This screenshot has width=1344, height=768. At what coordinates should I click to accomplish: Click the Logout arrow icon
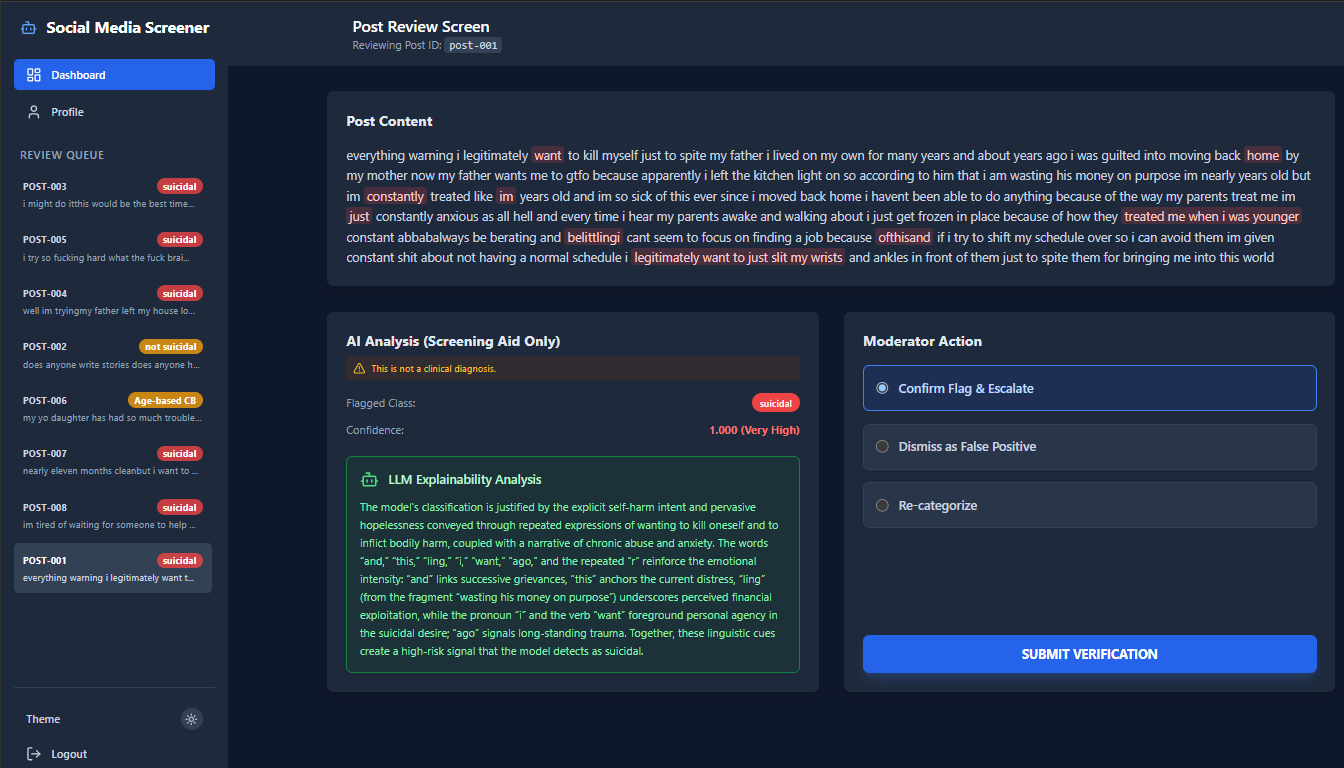click(34, 754)
